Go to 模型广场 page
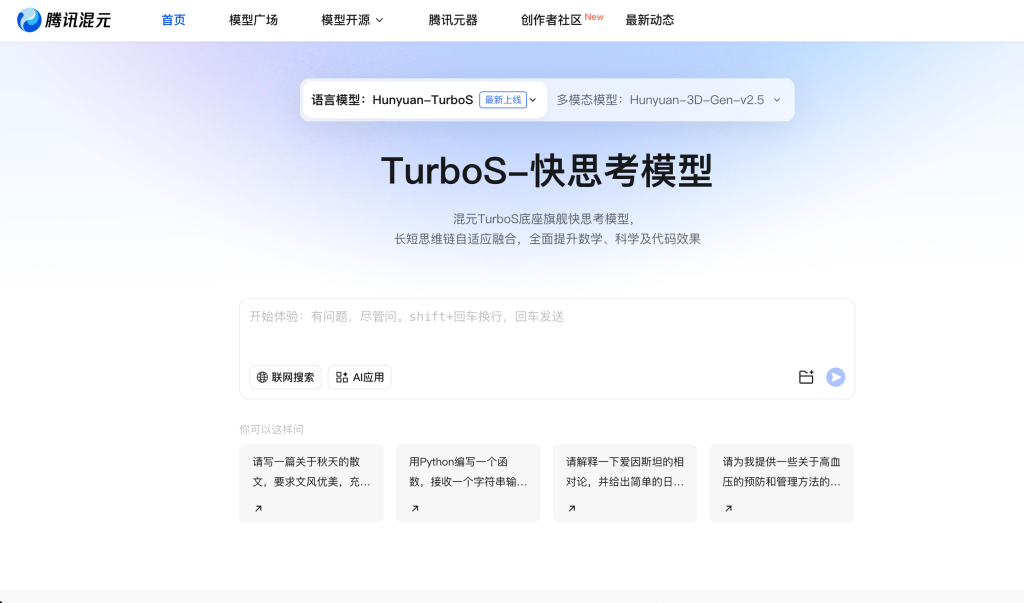Screen dimensions: 1024x603 (253, 20)
